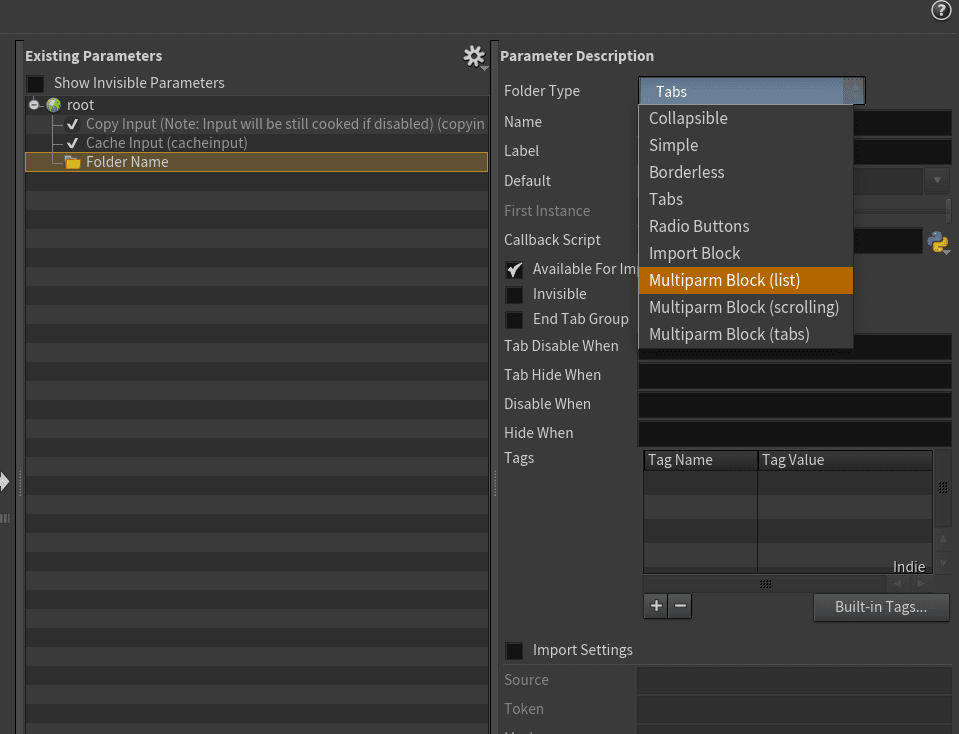959x734 pixels.
Task: Toggle the Invisible checkbox
Action: click(514, 295)
